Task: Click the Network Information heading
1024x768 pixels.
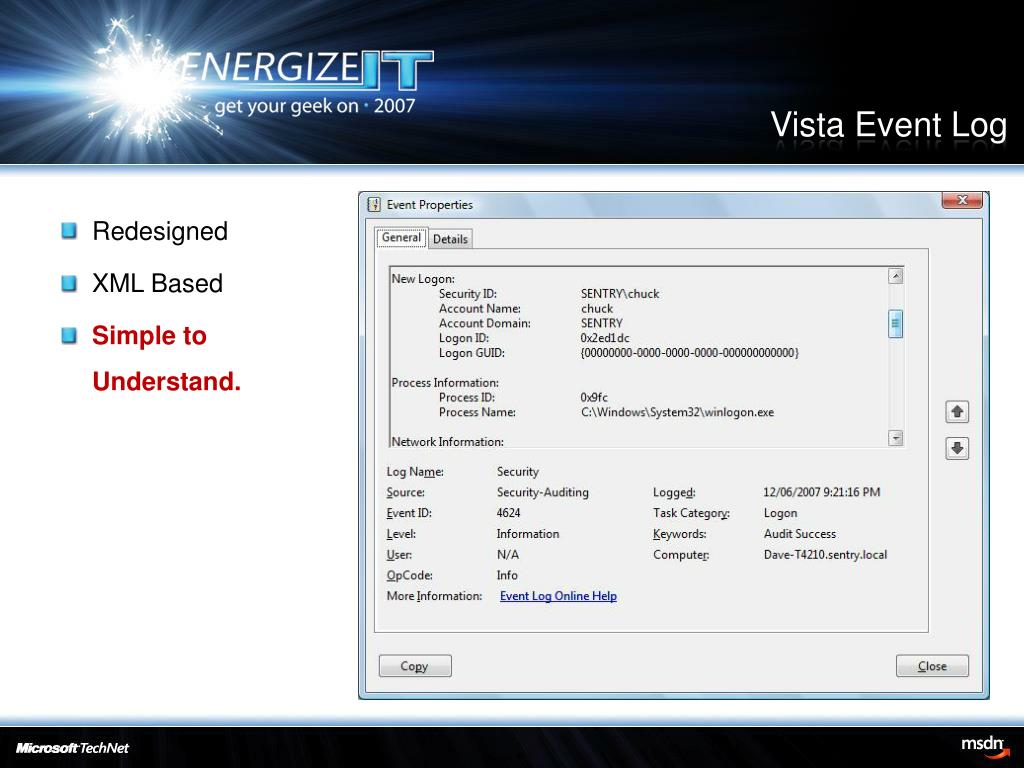Action: click(447, 441)
